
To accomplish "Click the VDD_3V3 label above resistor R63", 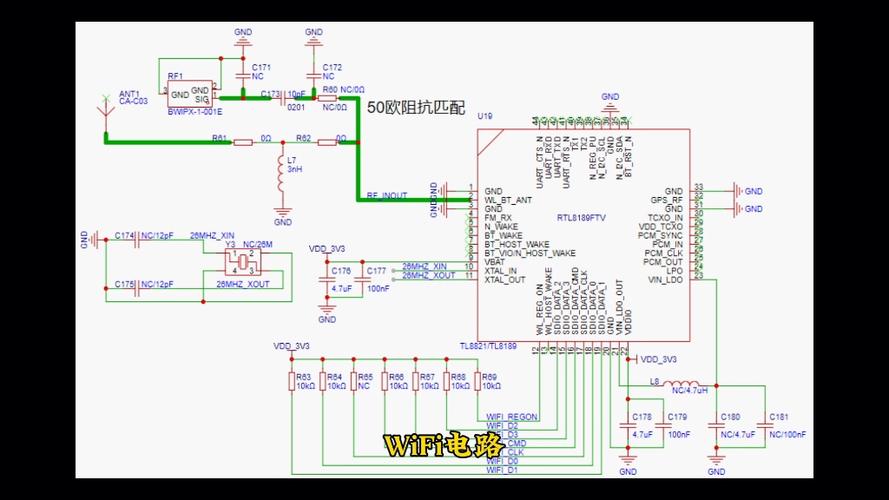I will [291, 346].
